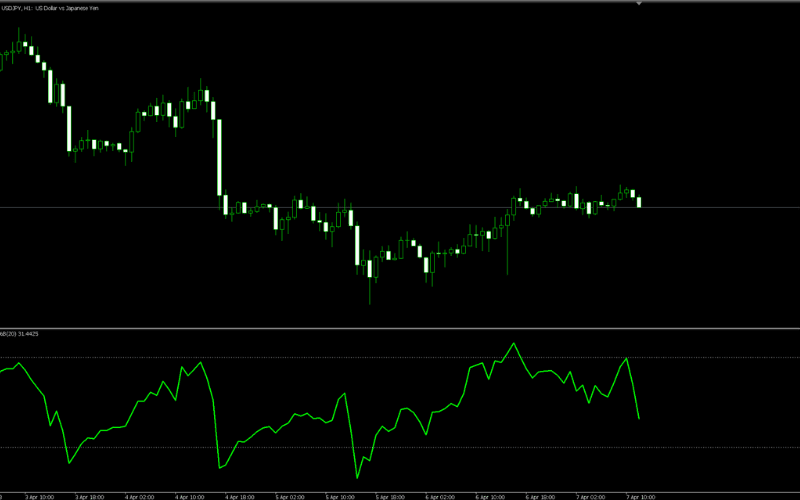This screenshot has width=800, height=500.
Task: Click the divider between chart and indicator window
Action: 400,328
